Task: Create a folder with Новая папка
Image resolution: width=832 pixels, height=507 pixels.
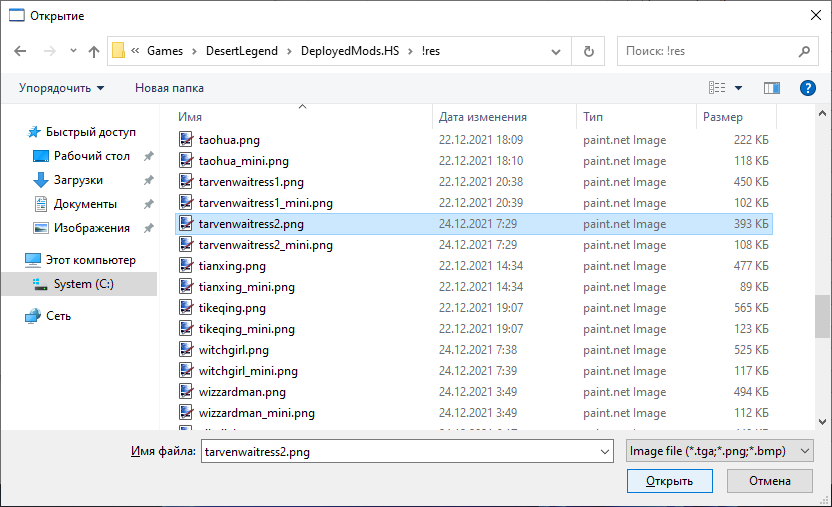Action: [169, 88]
